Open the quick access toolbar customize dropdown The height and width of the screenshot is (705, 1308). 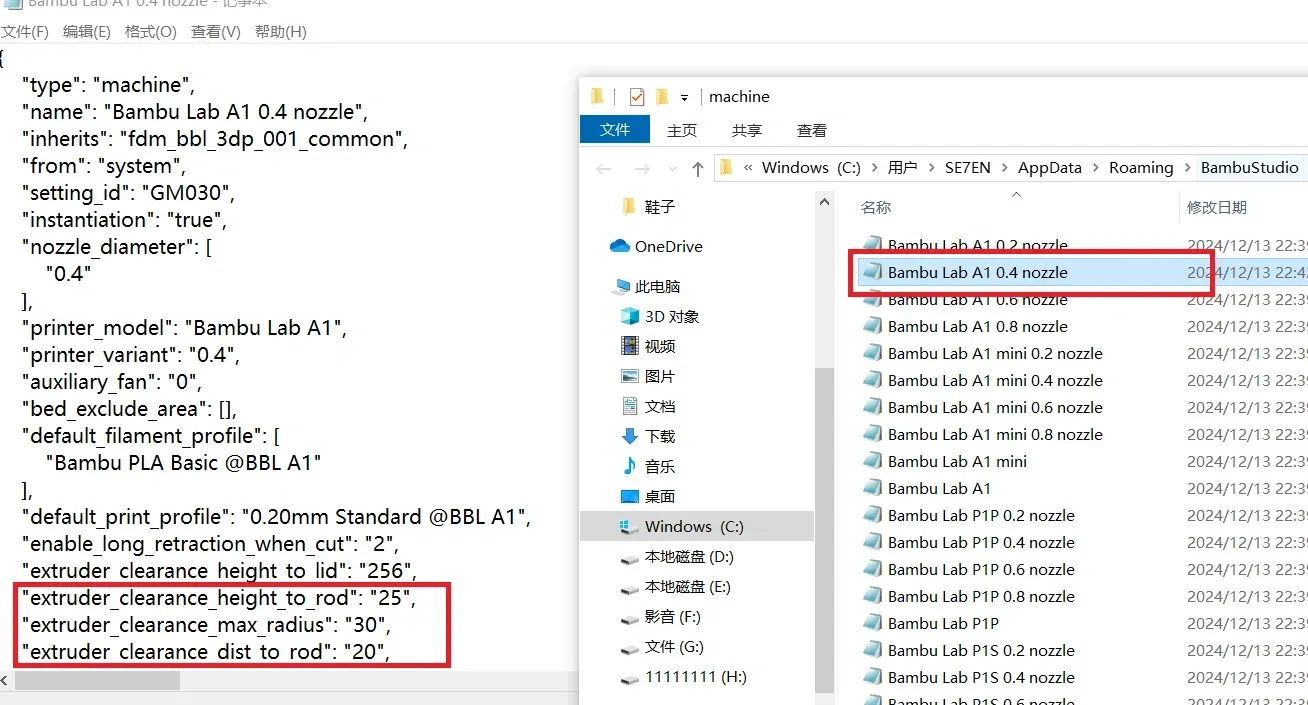pyautogui.click(x=685, y=98)
